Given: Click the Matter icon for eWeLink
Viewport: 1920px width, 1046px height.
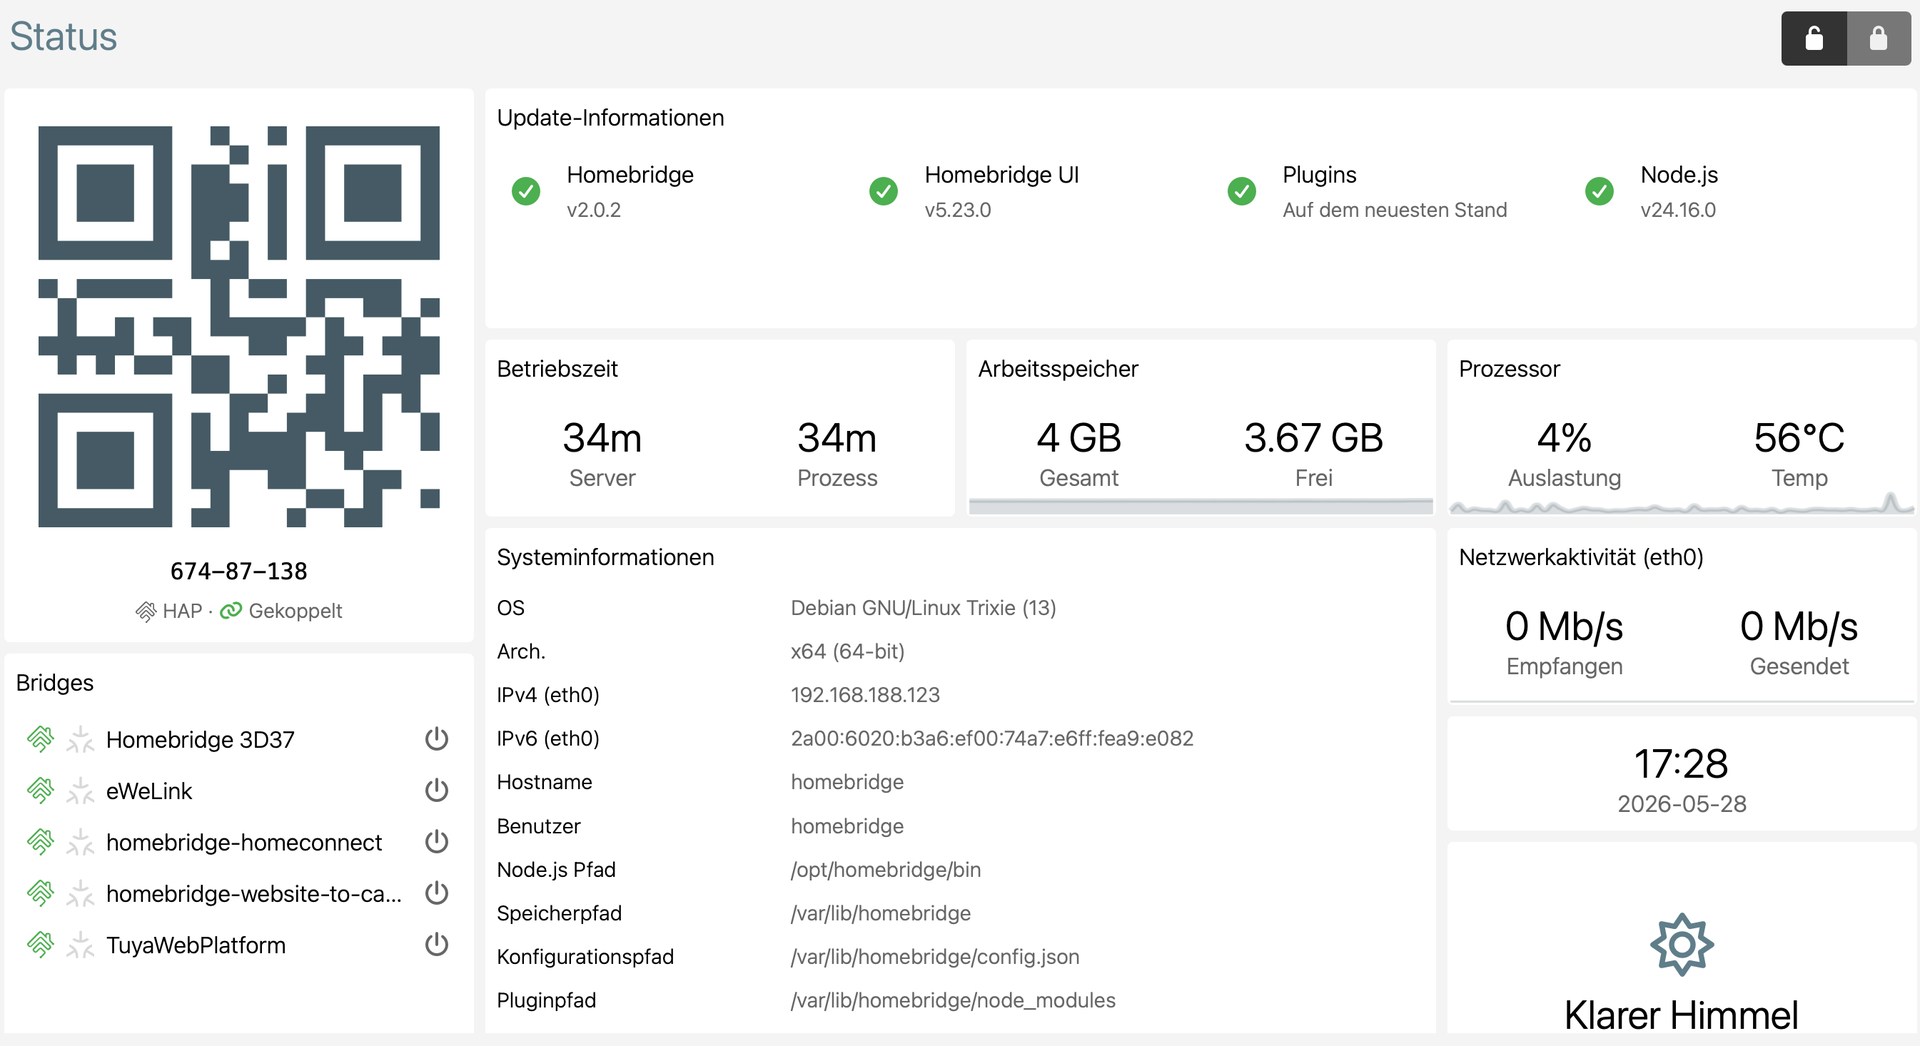Looking at the screenshot, I should click(x=80, y=791).
